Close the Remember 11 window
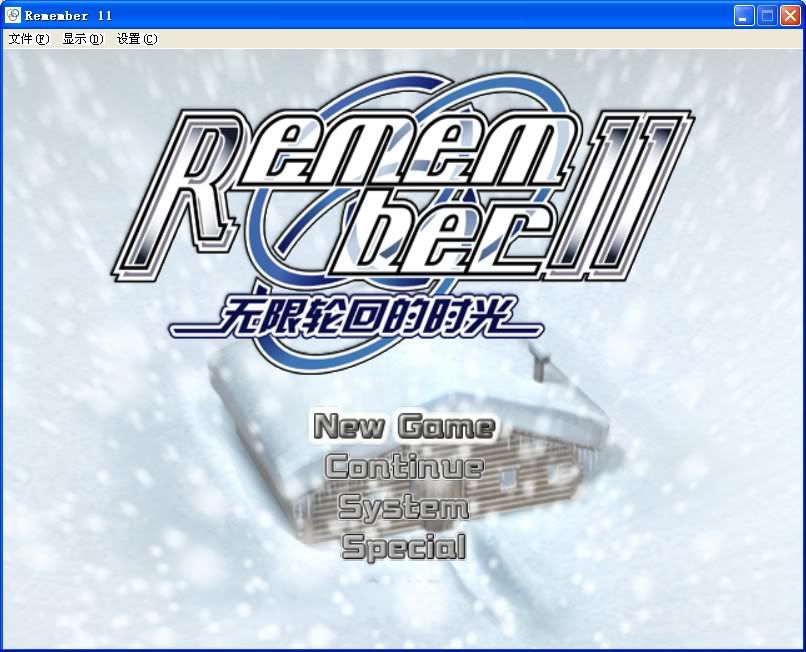The height and width of the screenshot is (652, 806). 790,15
